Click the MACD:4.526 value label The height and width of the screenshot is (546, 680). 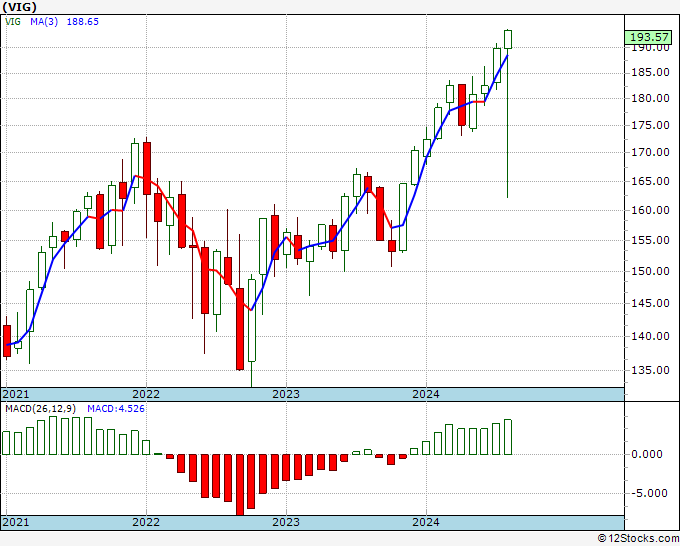pos(116,409)
